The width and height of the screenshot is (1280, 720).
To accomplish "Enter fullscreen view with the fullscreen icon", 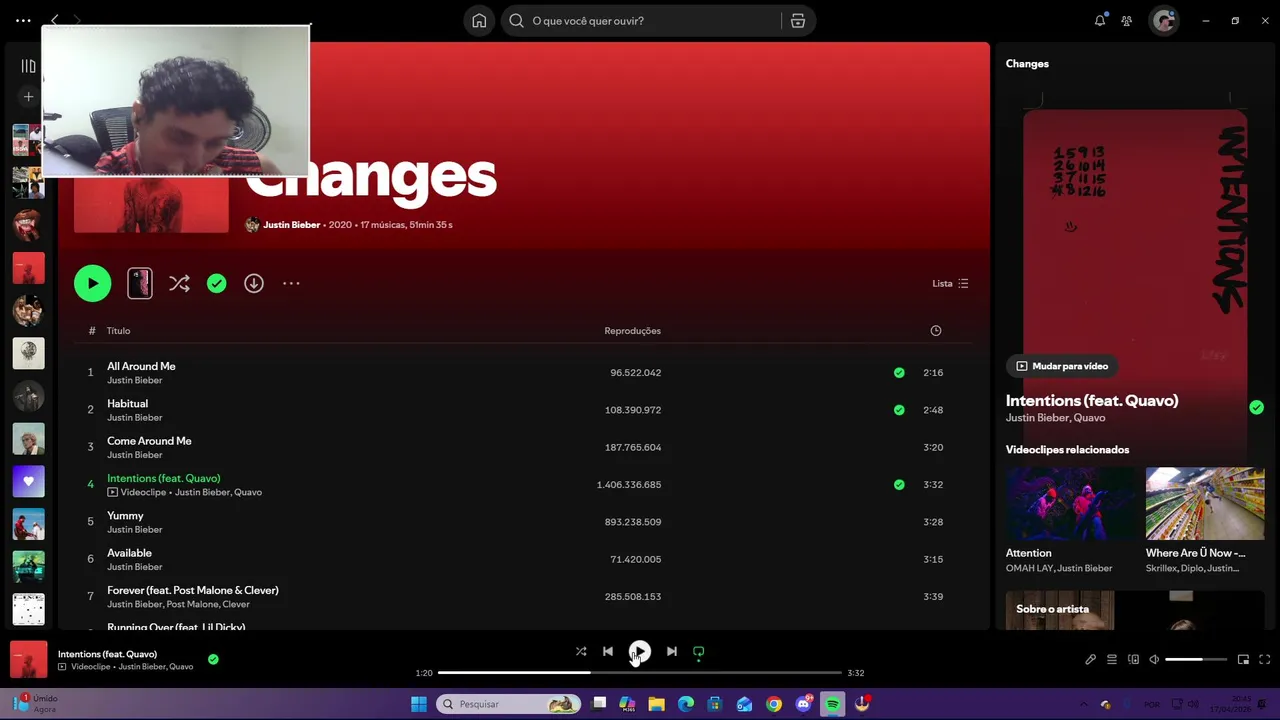I will (1265, 659).
